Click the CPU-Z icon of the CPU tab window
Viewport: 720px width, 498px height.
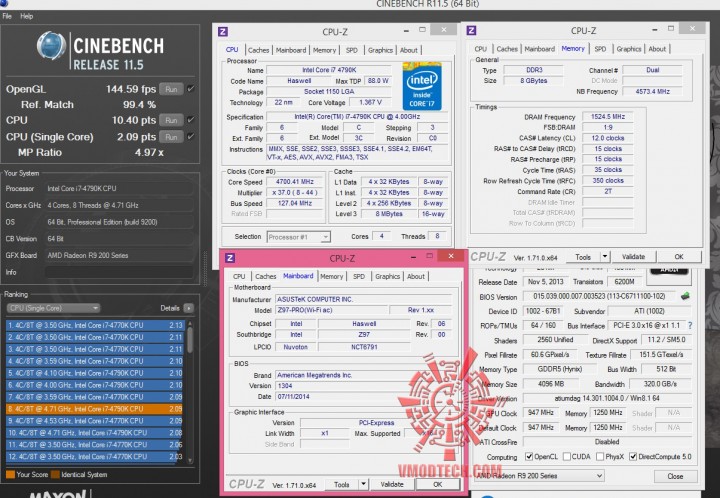click(x=223, y=32)
